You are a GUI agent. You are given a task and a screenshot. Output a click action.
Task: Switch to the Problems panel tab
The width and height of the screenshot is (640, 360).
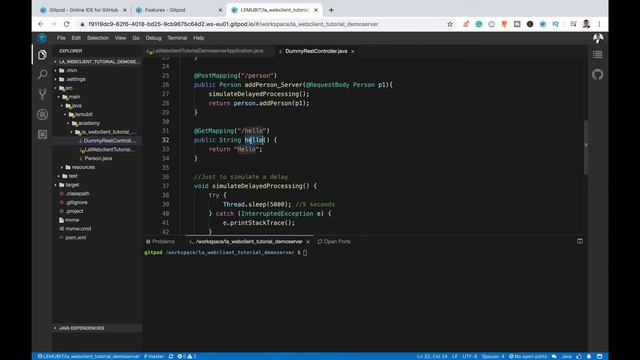pyautogui.click(x=160, y=242)
